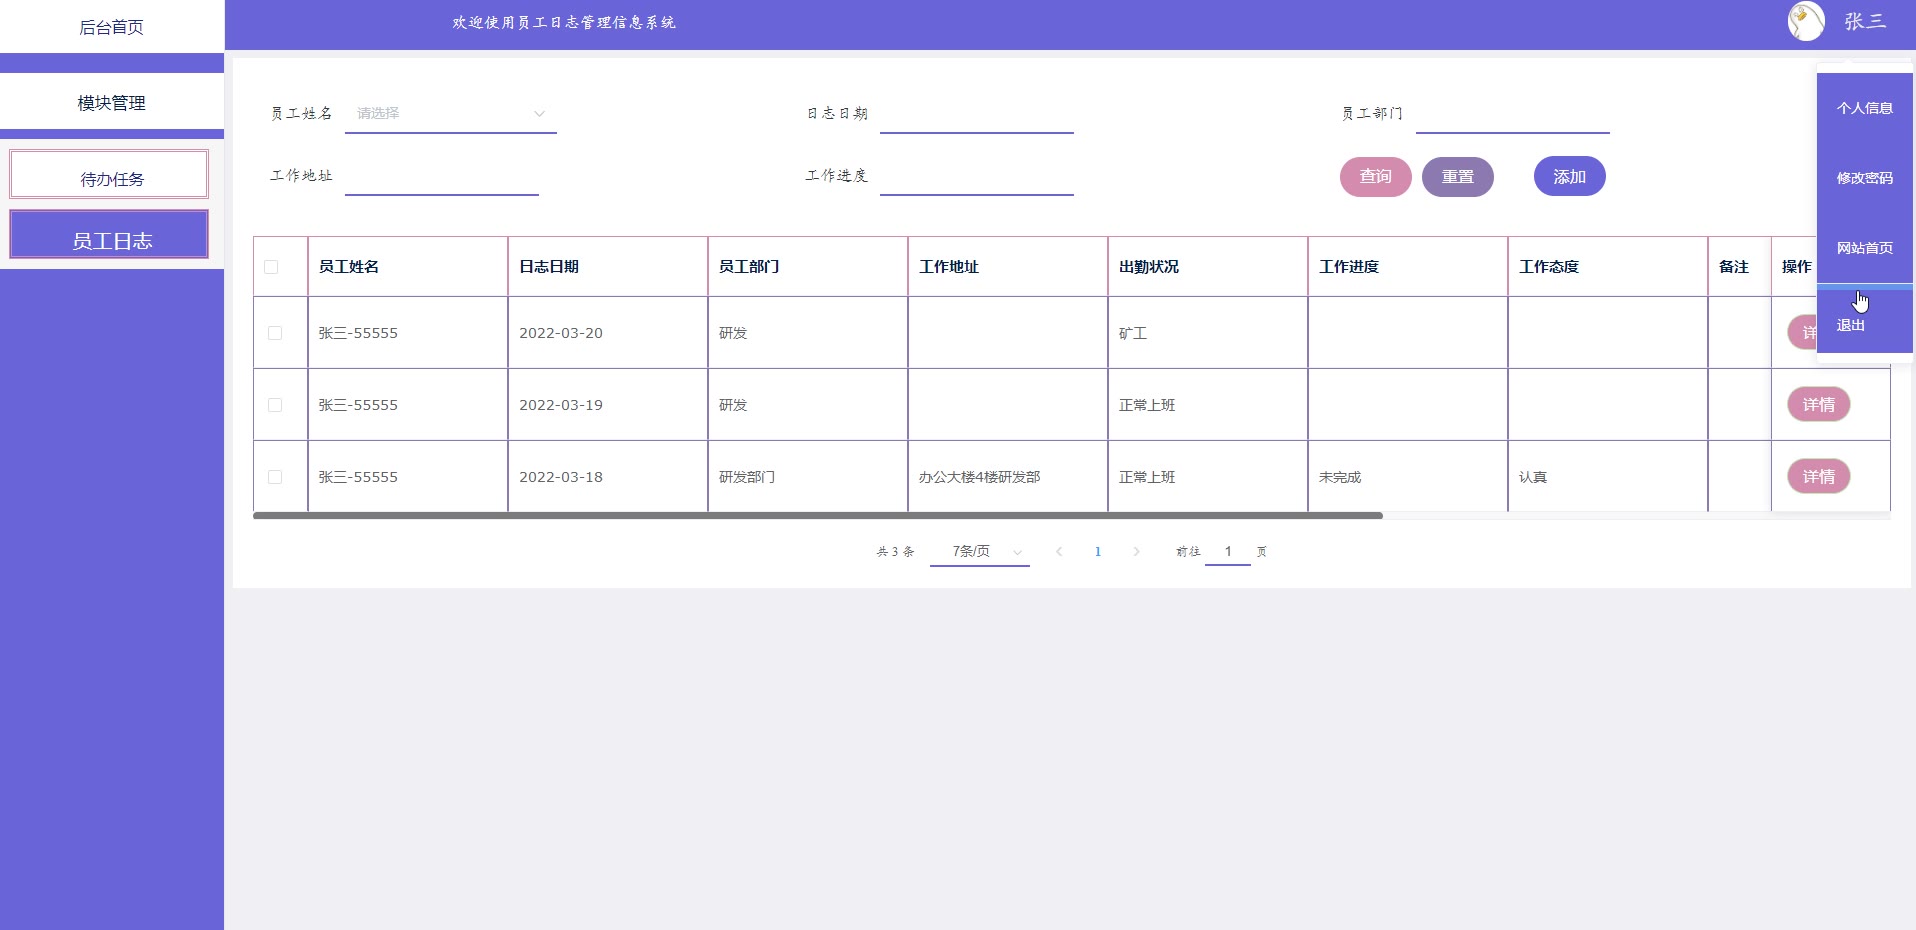Click the 工作进度 input field
1916x930 pixels.
point(977,176)
